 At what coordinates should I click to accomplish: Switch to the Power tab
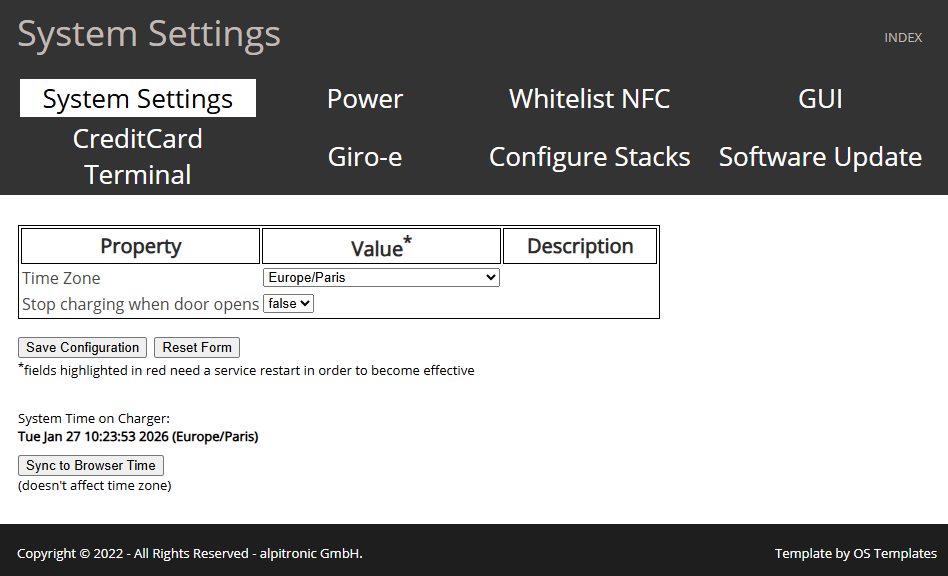pyautogui.click(x=365, y=99)
